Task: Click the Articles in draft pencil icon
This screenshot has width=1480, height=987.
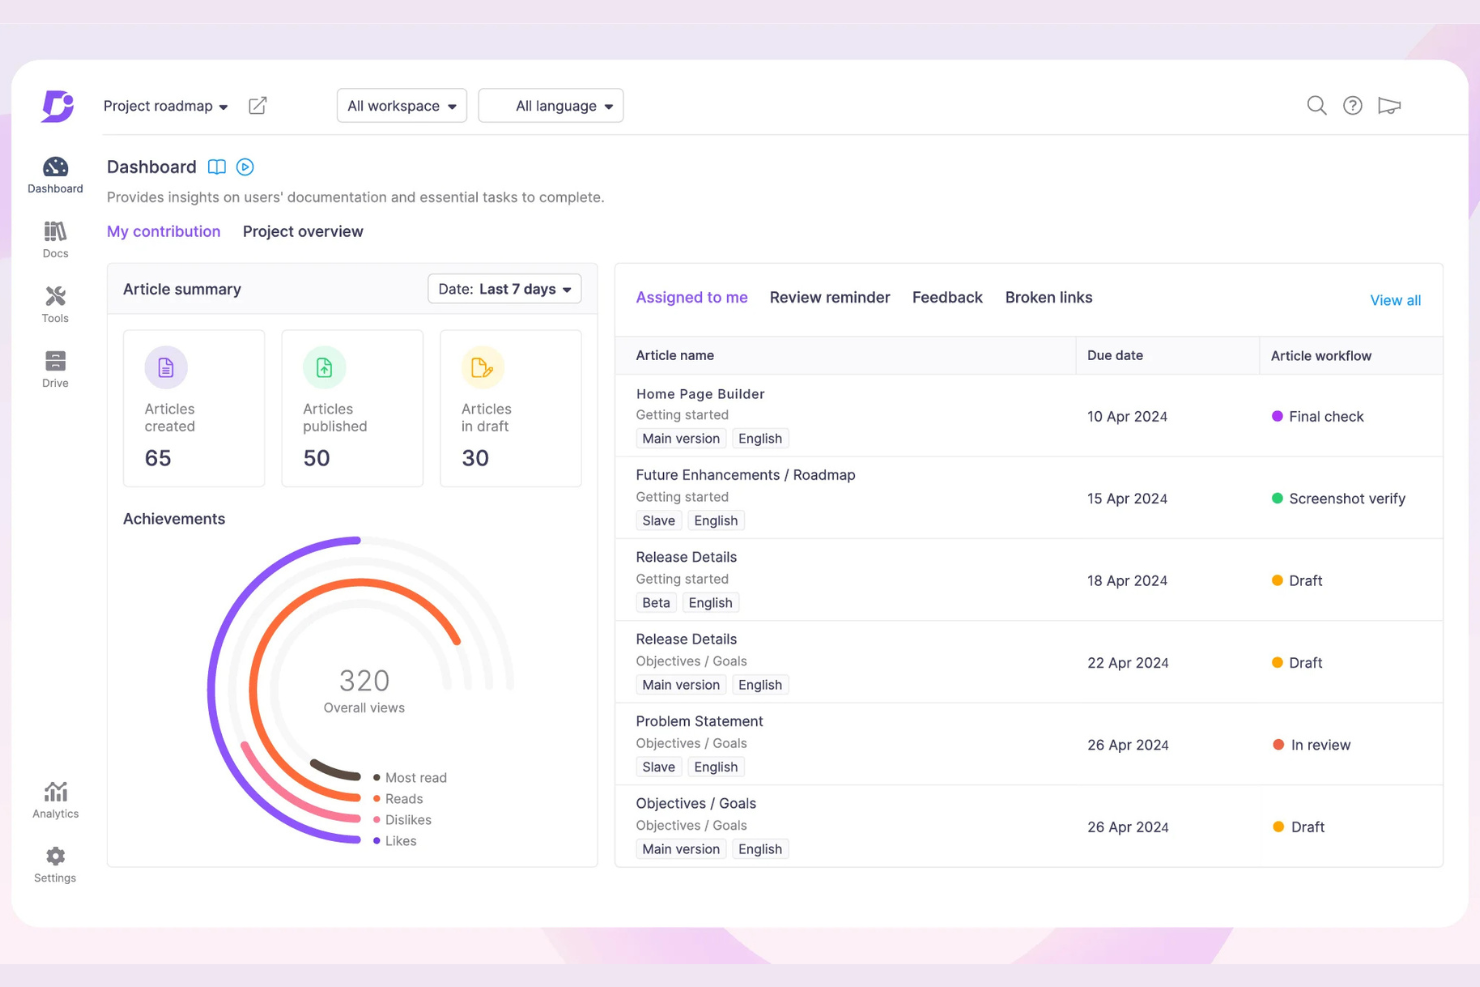Action: coord(482,368)
